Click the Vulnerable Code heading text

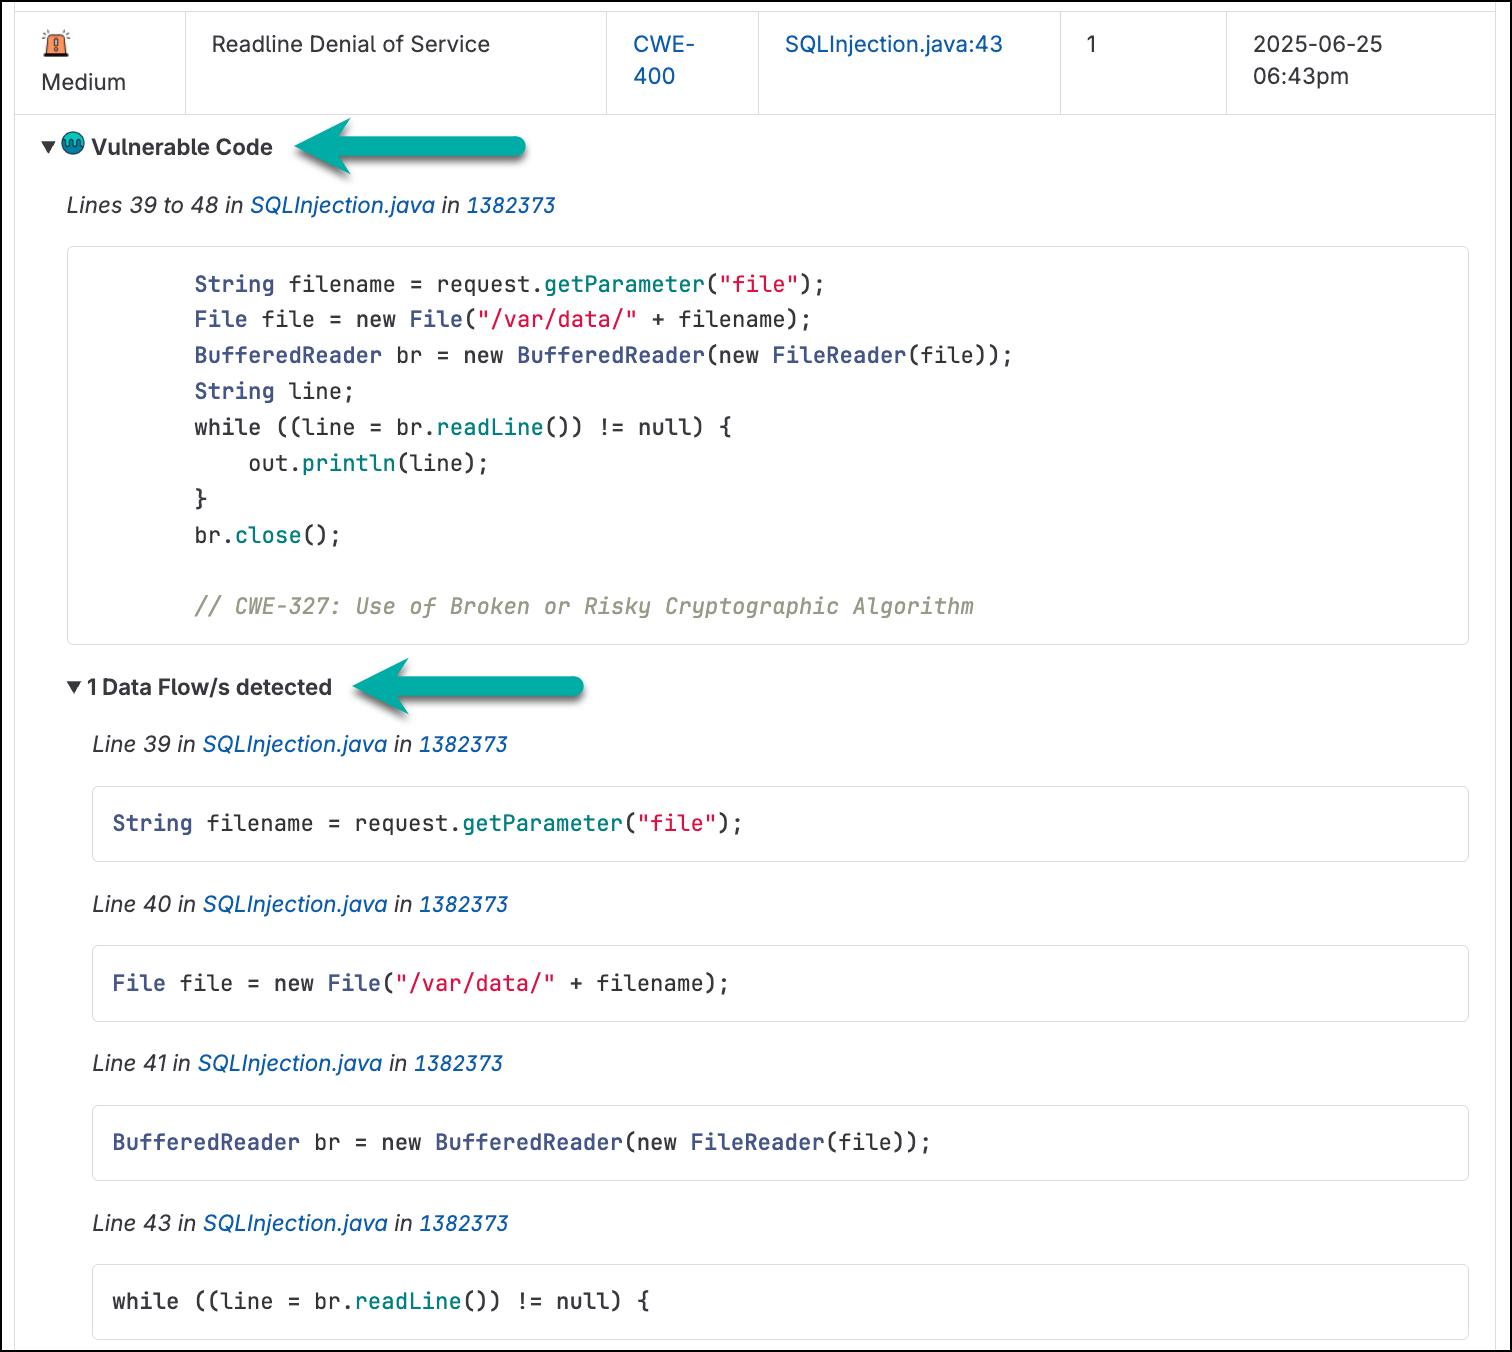click(x=182, y=147)
